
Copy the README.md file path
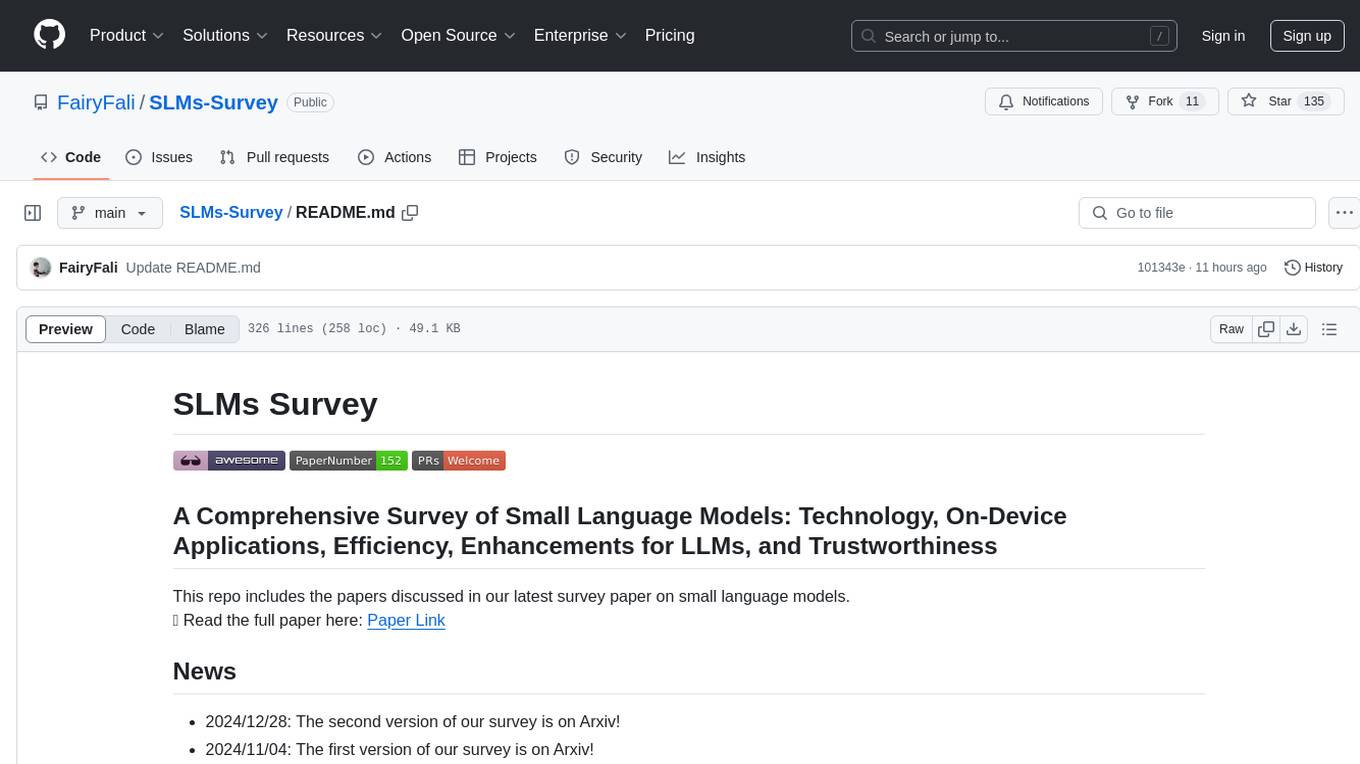(410, 213)
